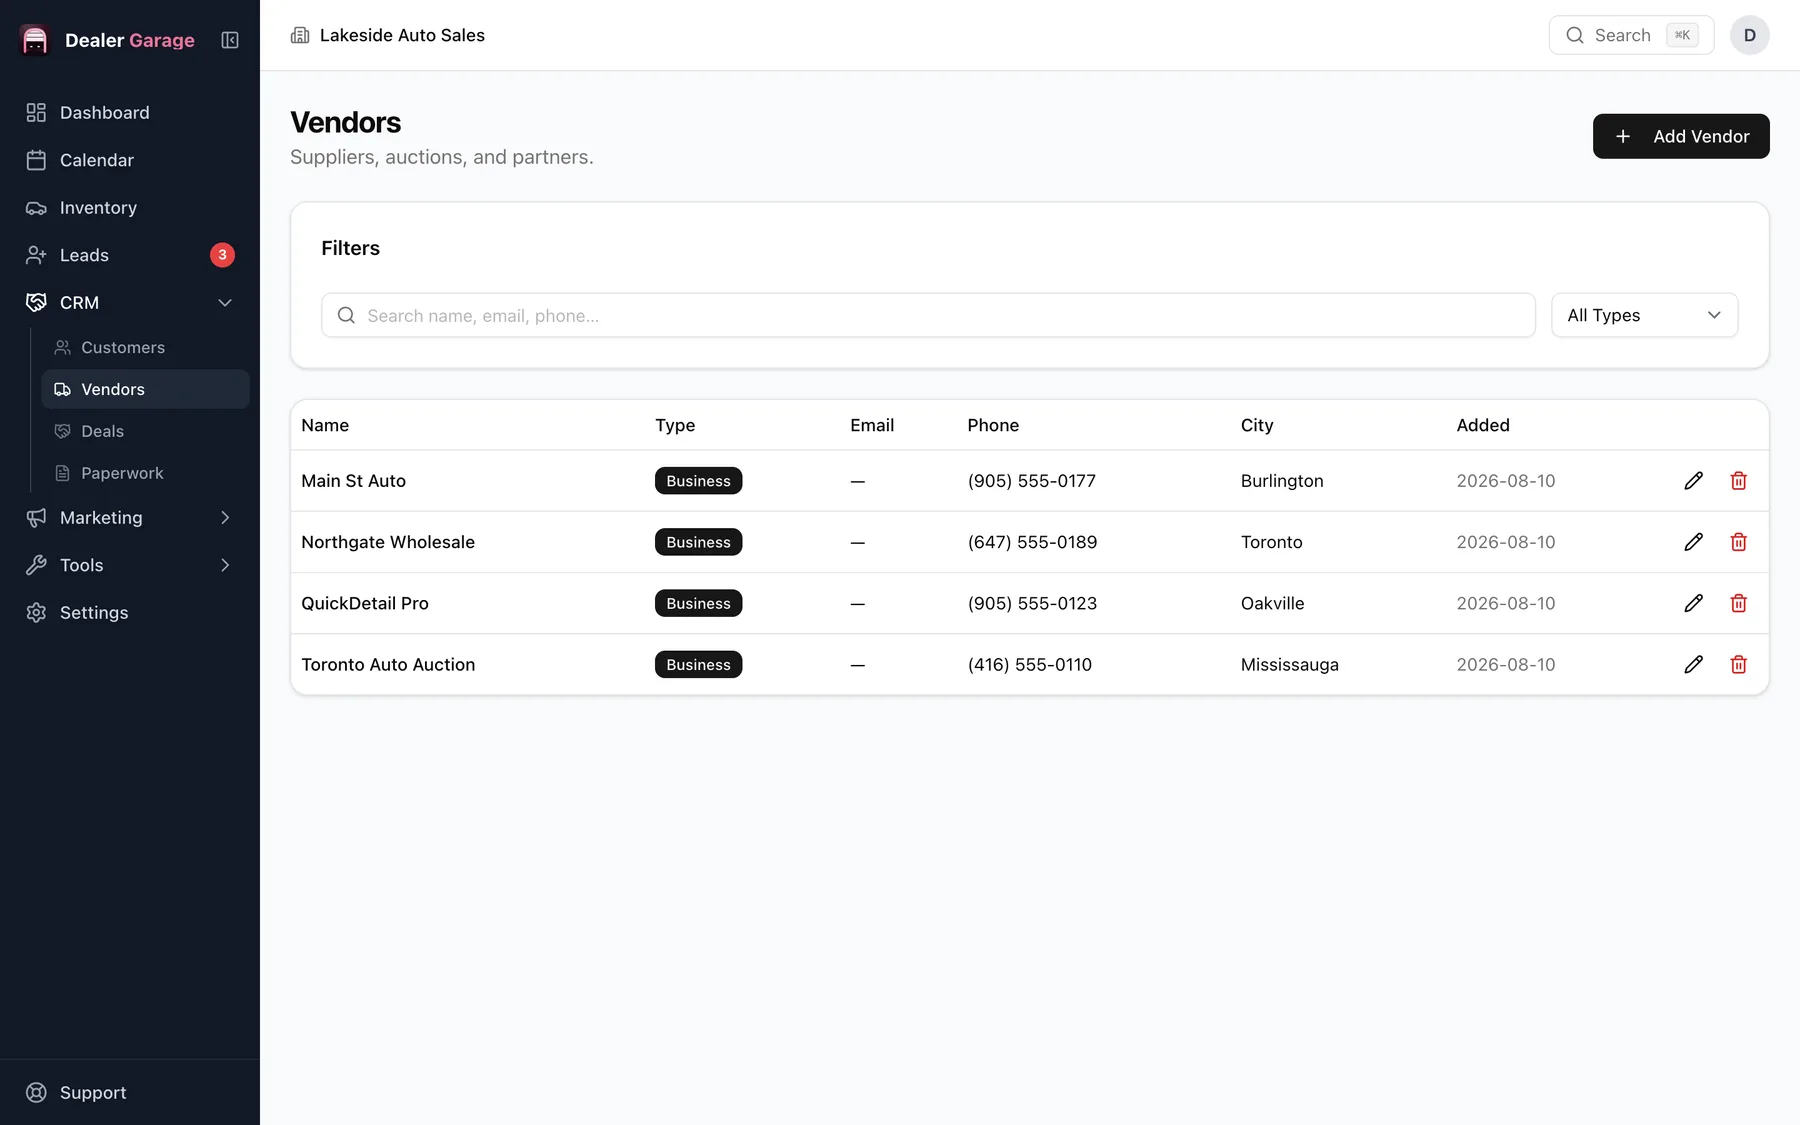Click the Settings gear icon
This screenshot has width=1800, height=1125.
pos(36,613)
